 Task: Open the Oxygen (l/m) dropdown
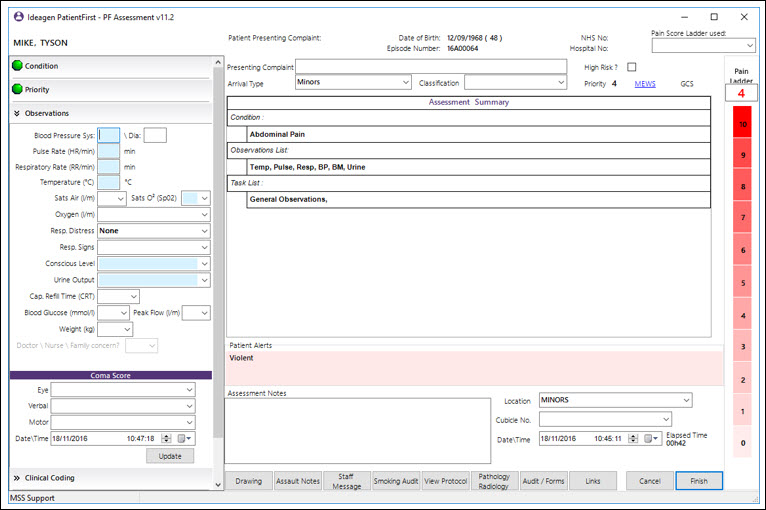coord(205,214)
